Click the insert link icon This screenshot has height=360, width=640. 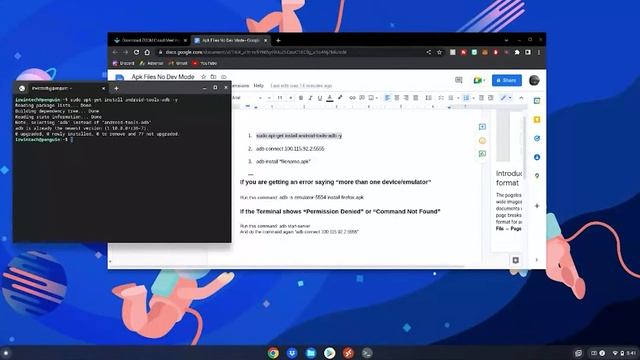click(352, 98)
